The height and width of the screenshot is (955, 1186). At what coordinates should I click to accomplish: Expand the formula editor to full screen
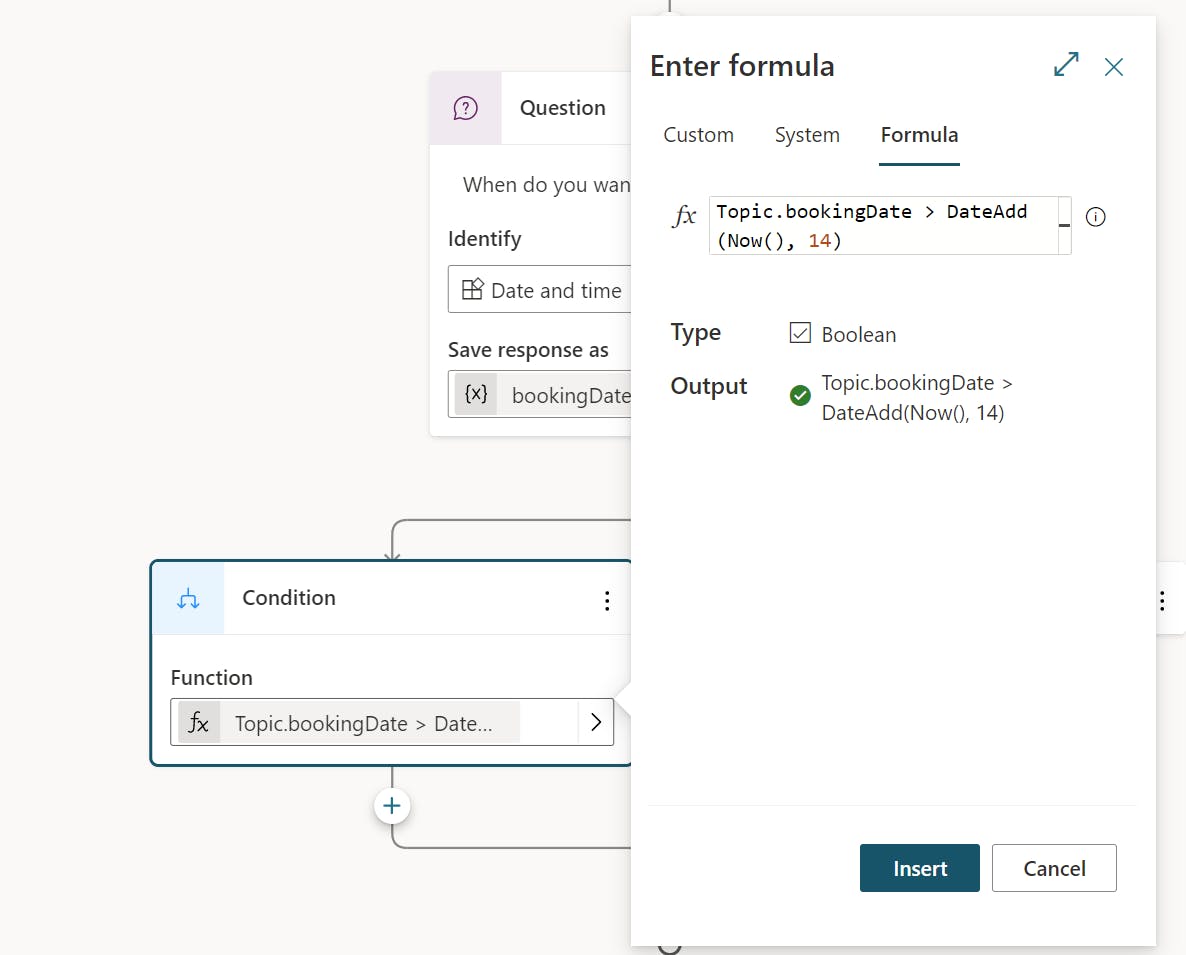(x=1066, y=64)
